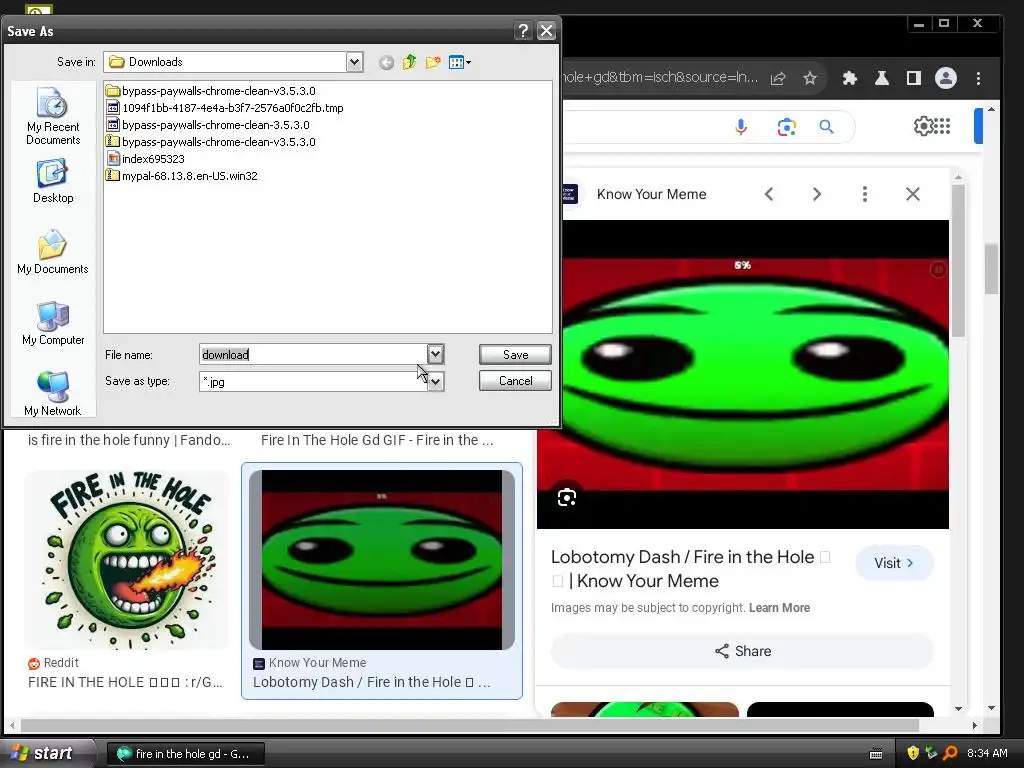This screenshot has width=1024, height=768.
Task: Click the help question mark in Save As title bar
Action: tap(522, 31)
